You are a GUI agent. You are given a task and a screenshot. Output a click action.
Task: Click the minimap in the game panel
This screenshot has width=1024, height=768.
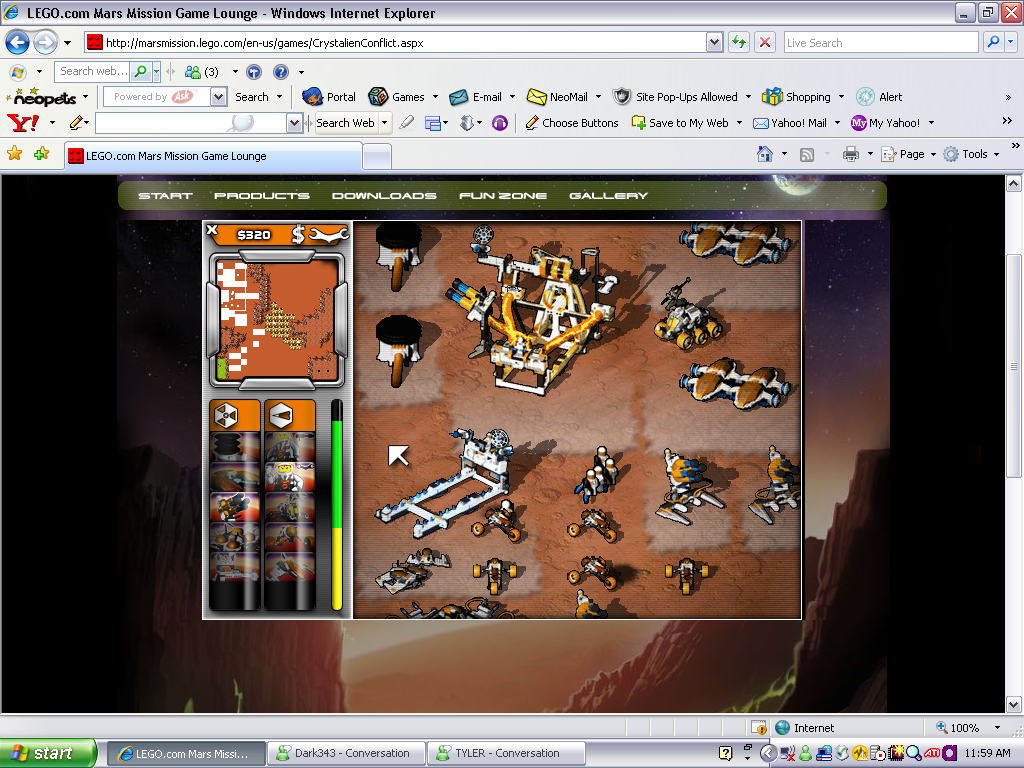pyautogui.click(x=277, y=320)
